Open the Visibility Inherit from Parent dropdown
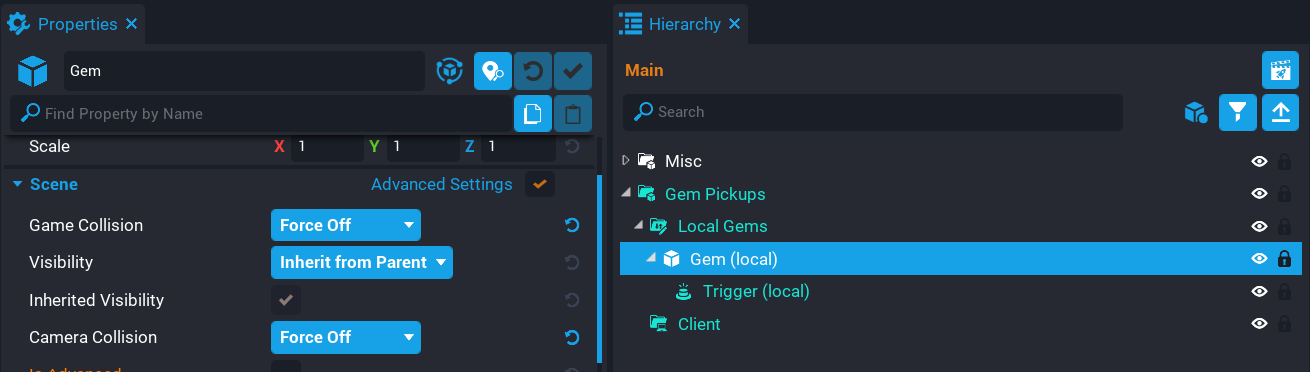 click(x=362, y=262)
